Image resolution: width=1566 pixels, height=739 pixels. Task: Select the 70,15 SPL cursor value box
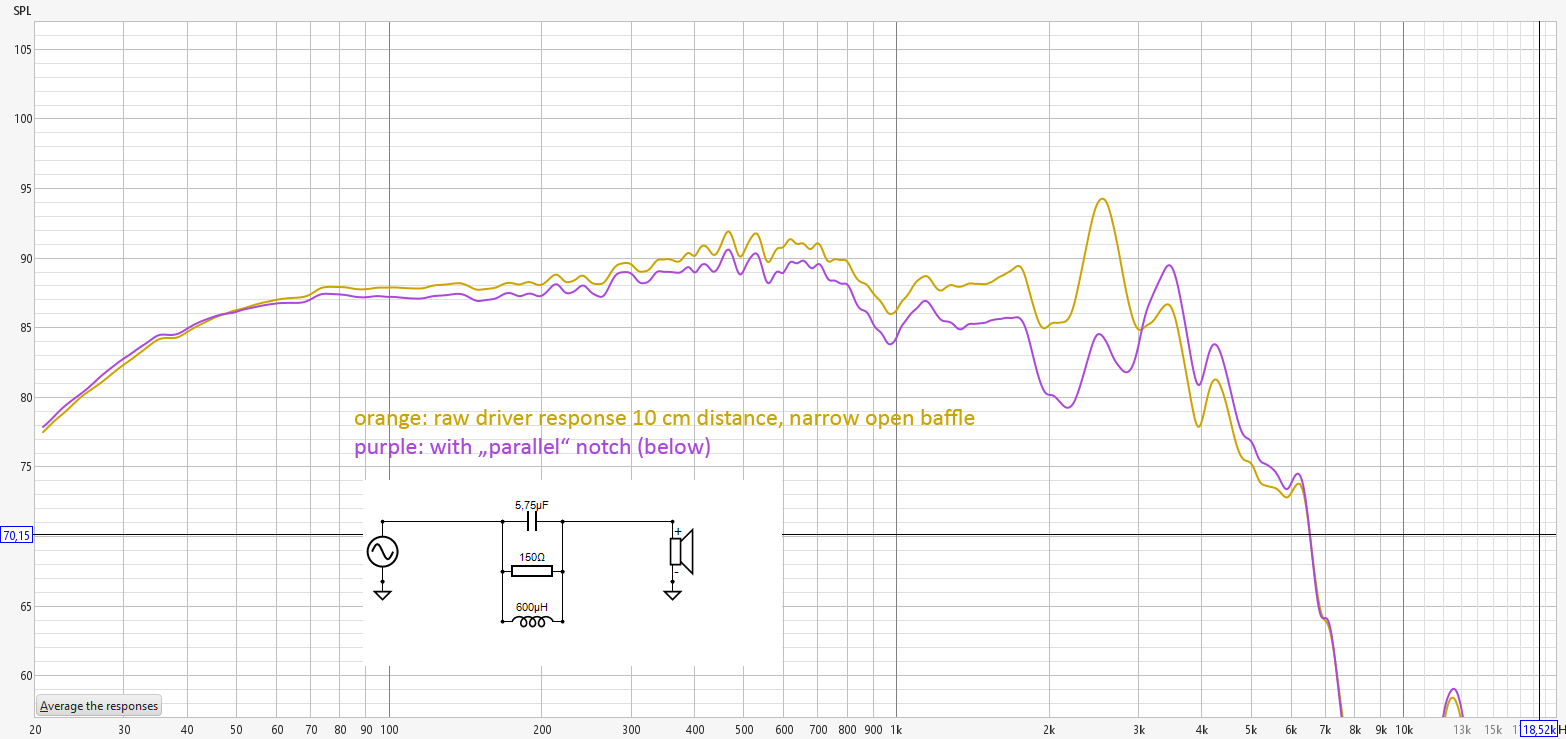(17, 535)
